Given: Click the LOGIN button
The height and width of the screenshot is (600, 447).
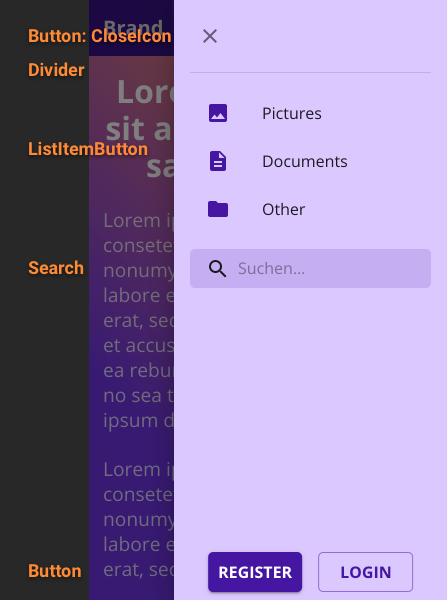Looking at the screenshot, I should click(x=365, y=572).
